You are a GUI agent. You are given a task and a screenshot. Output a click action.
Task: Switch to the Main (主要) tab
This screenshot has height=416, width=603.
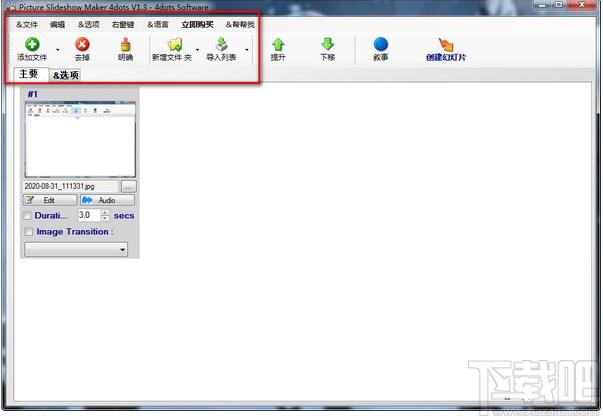[30, 74]
